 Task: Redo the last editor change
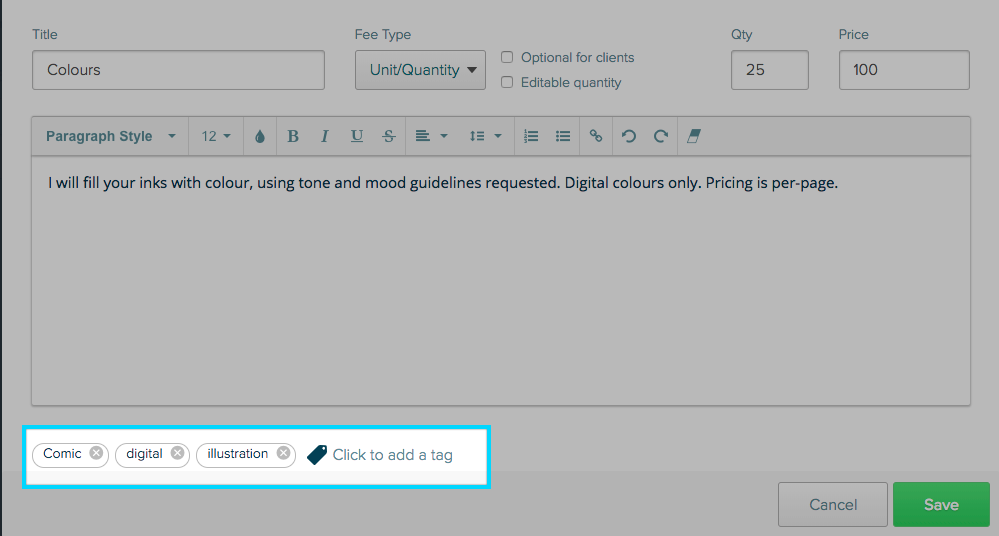[660, 136]
